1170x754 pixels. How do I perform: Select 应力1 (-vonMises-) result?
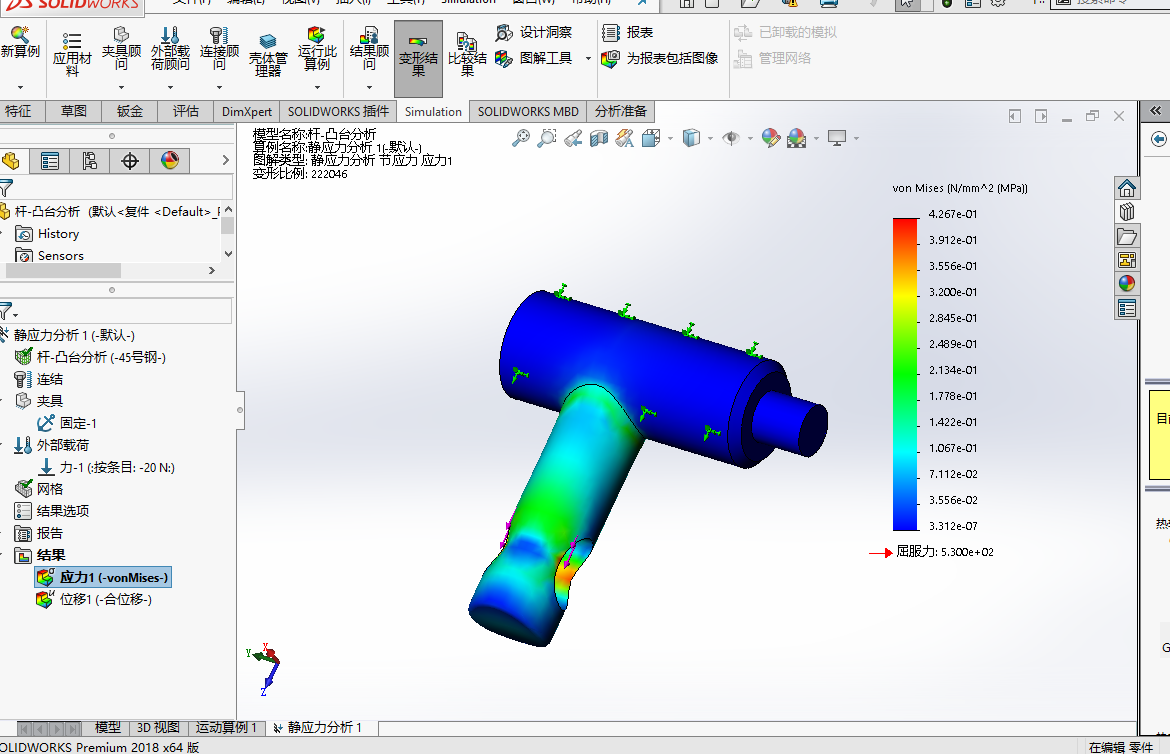[x=103, y=577]
